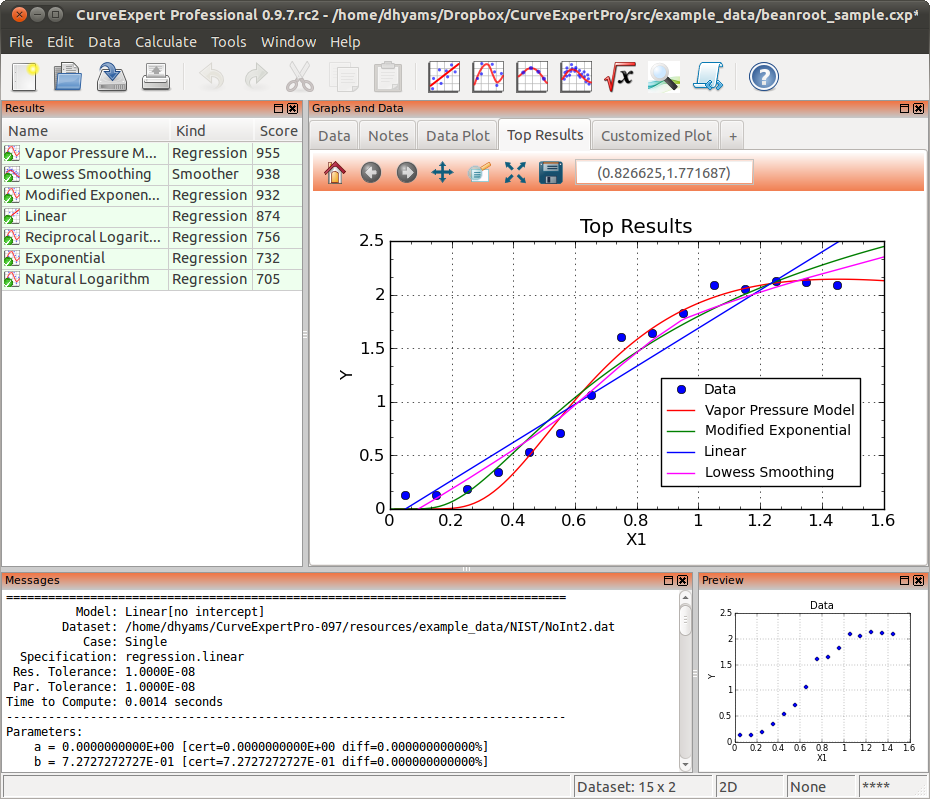Open a file with the folder icon
Image resolution: width=930 pixels, height=799 pixels.
tap(68, 77)
